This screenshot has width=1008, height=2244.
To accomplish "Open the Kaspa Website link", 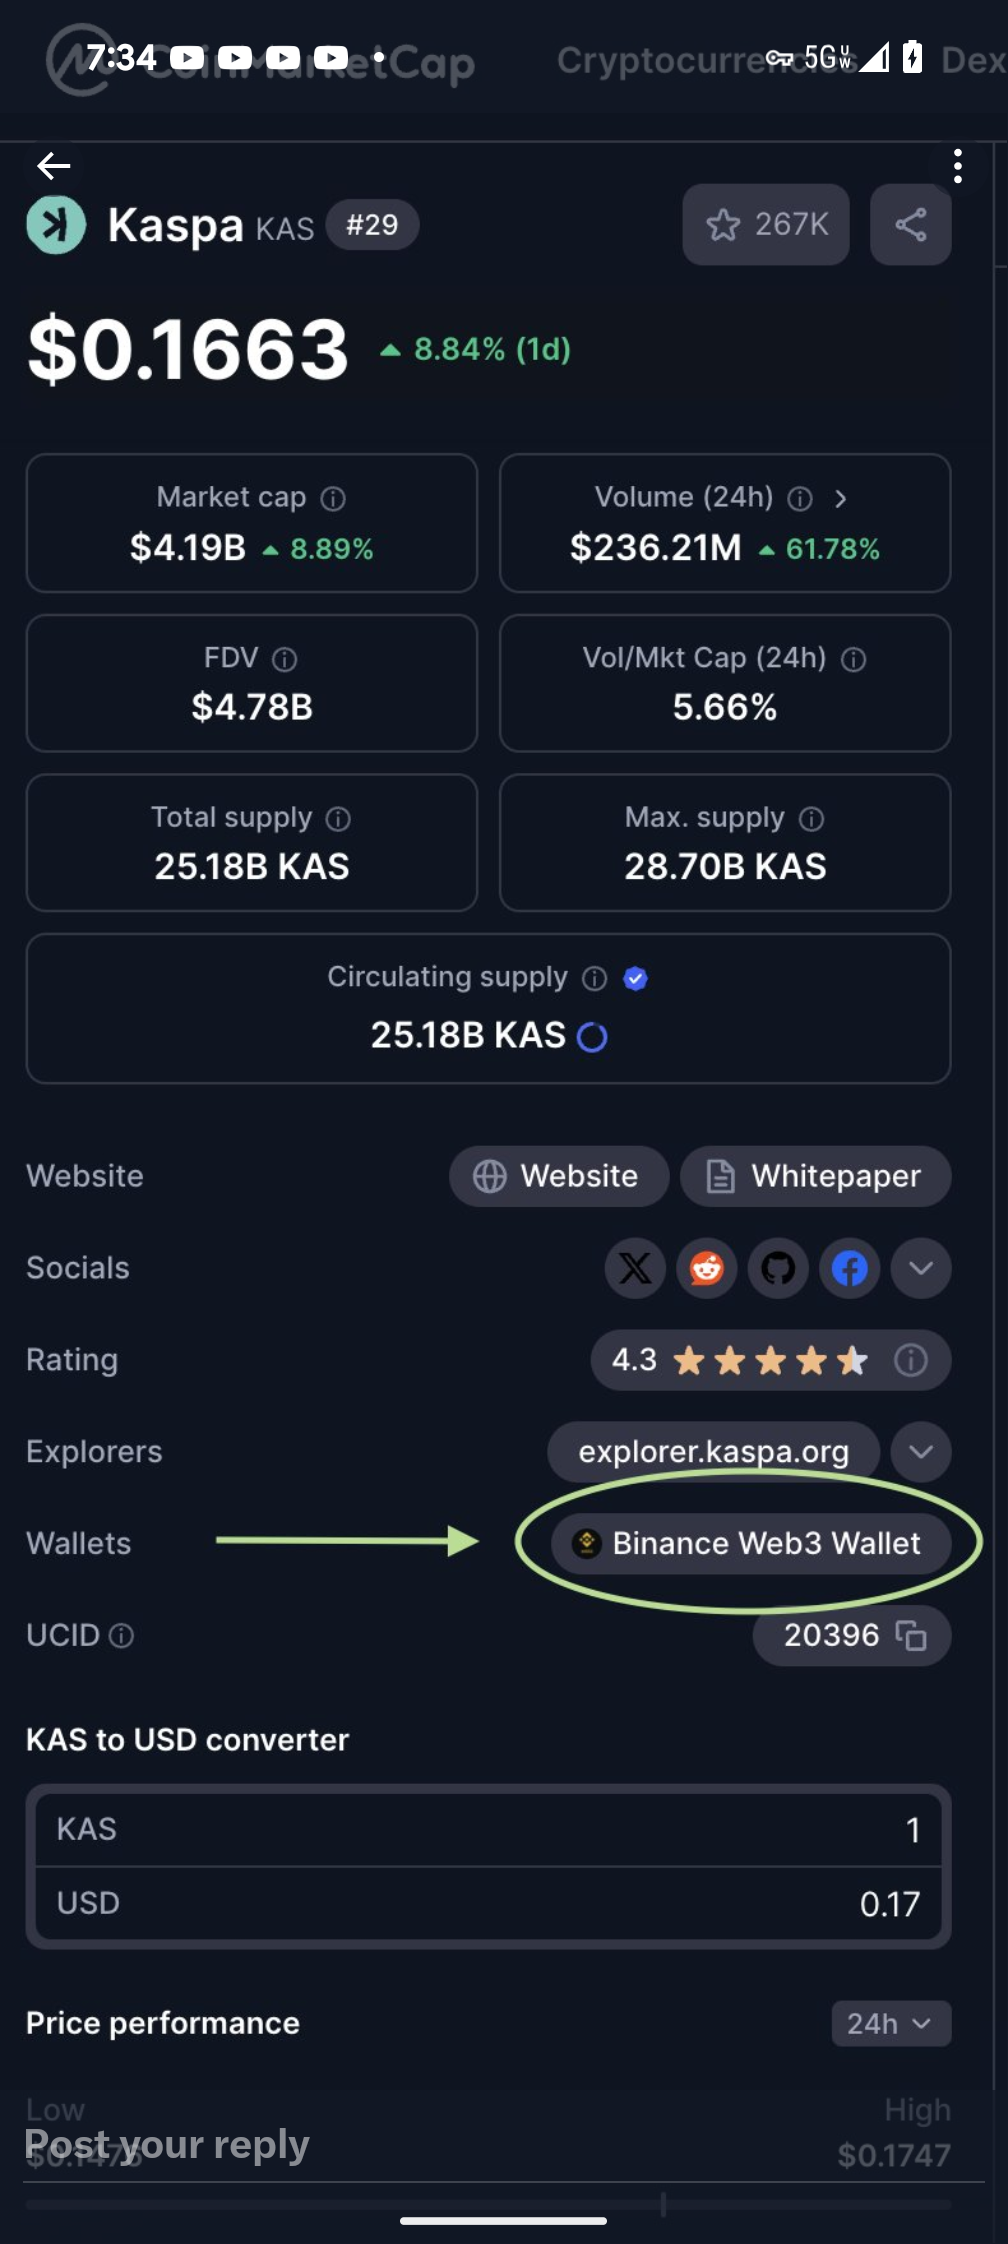I will click(558, 1176).
